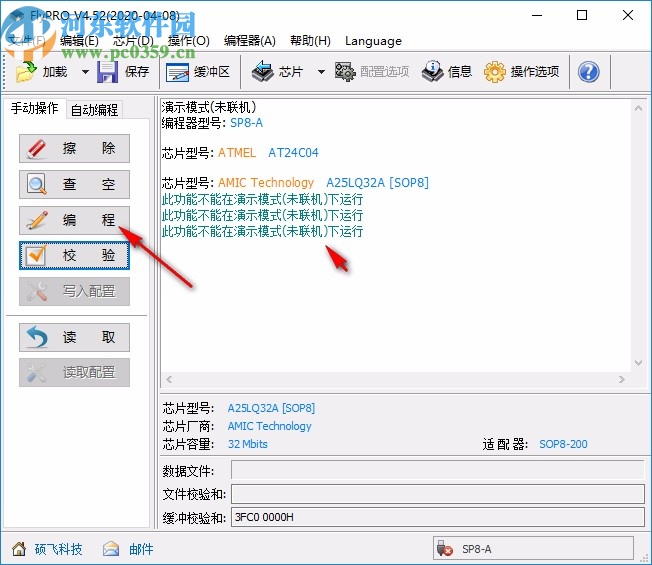
Task: Click the Read config (读取配置) button
Action: 74,373
